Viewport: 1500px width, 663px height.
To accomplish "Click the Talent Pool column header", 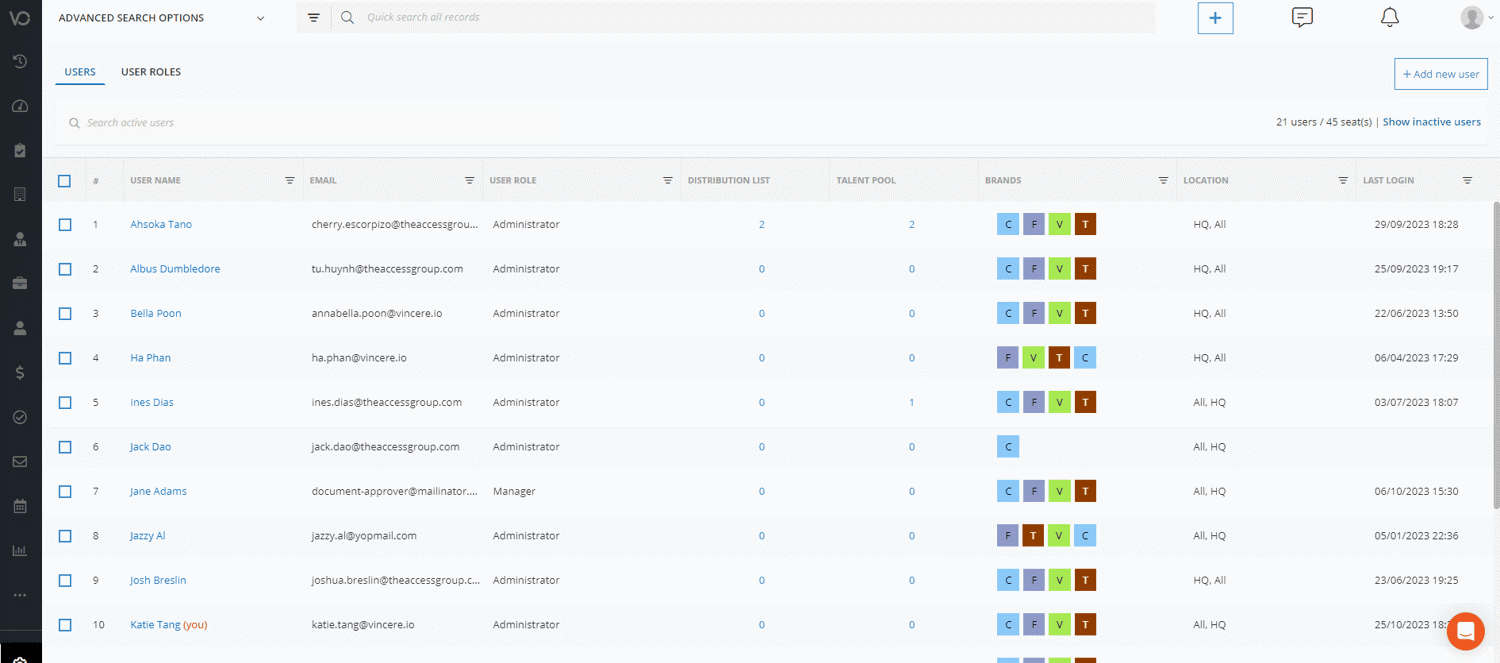I will tap(866, 181).
